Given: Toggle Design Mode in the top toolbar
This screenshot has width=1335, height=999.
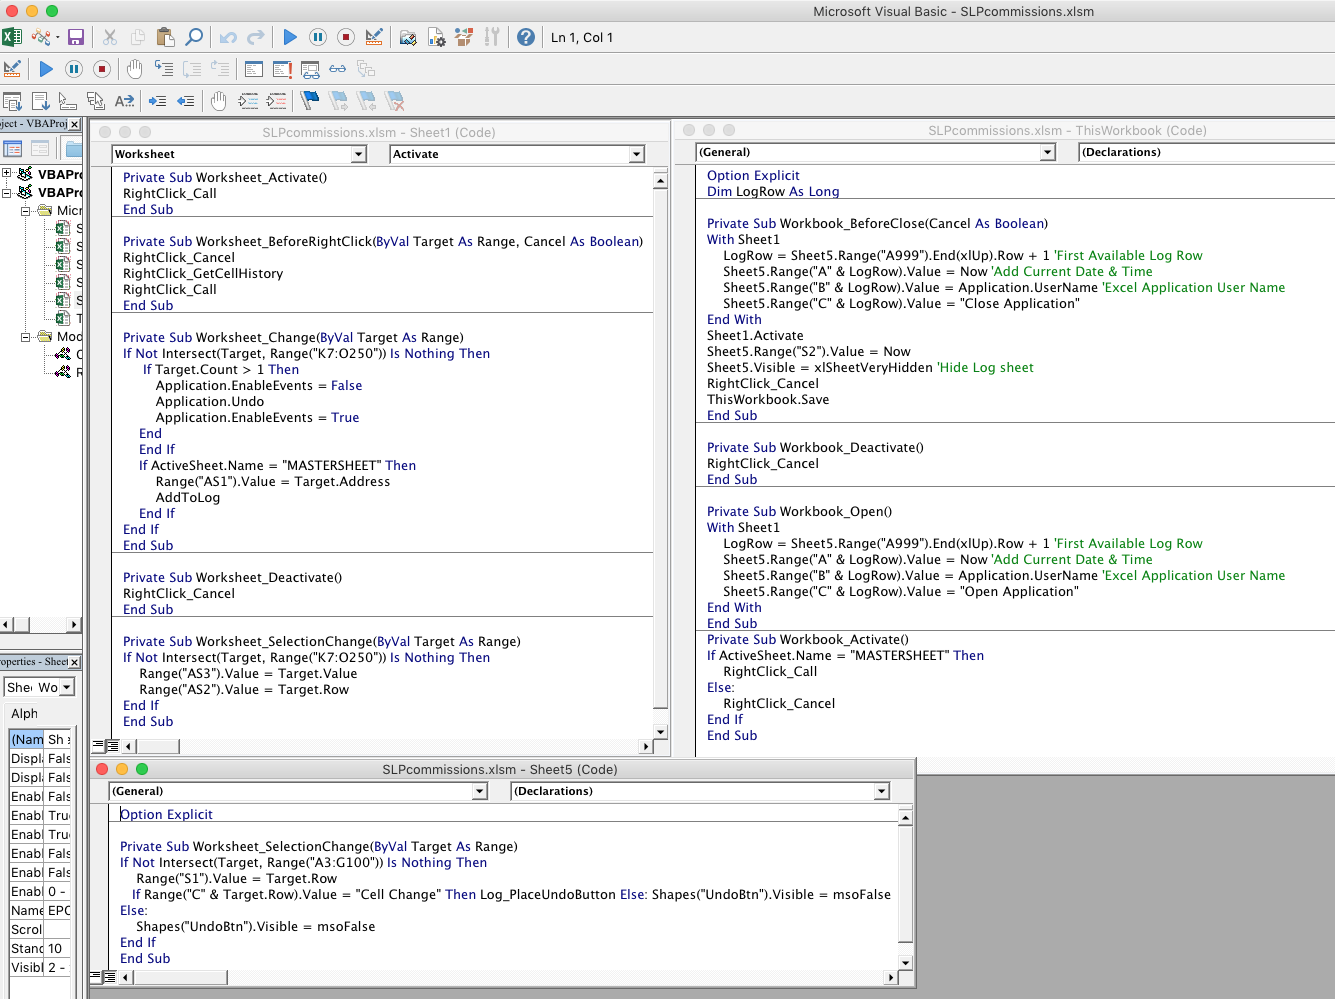Looking at the screenshot, I should pyautogui.click(x=374, y=37).
